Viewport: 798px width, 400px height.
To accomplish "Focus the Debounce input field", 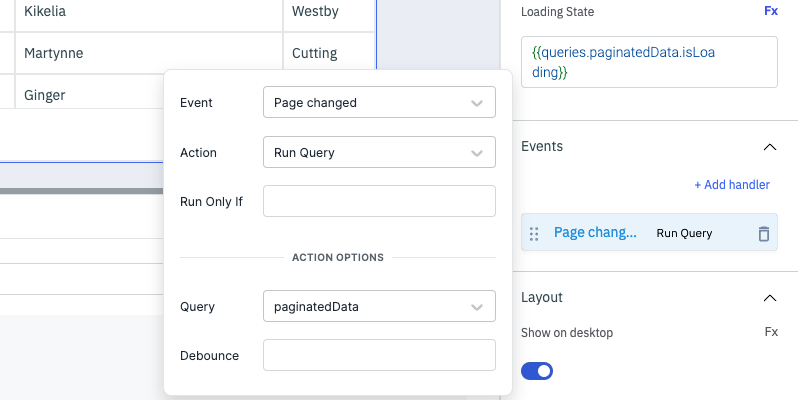I will (x=378, y=356).
